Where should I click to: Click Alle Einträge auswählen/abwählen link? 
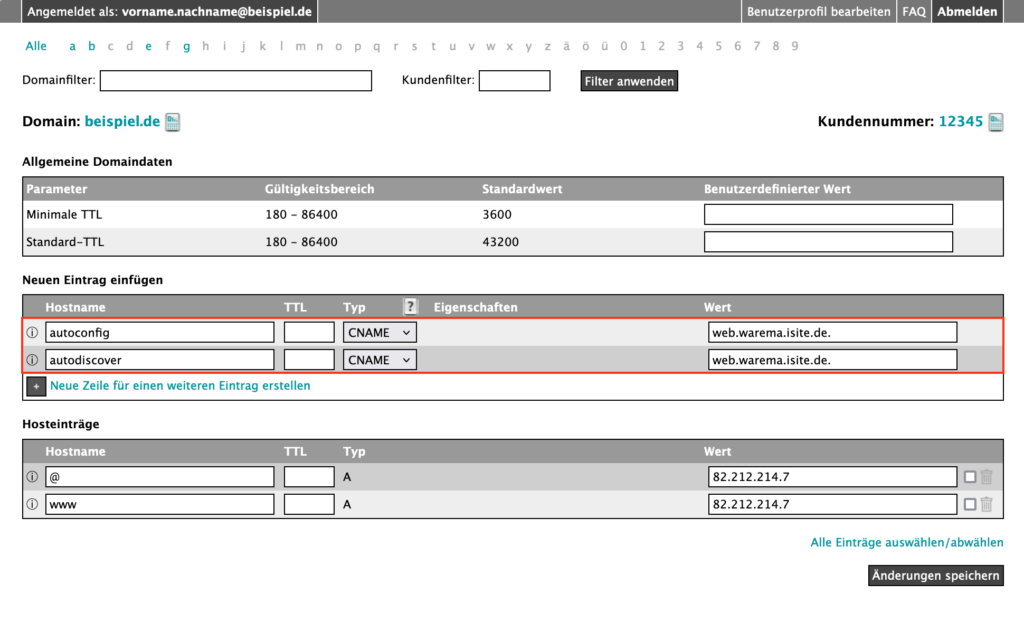(x=906, y=543)
